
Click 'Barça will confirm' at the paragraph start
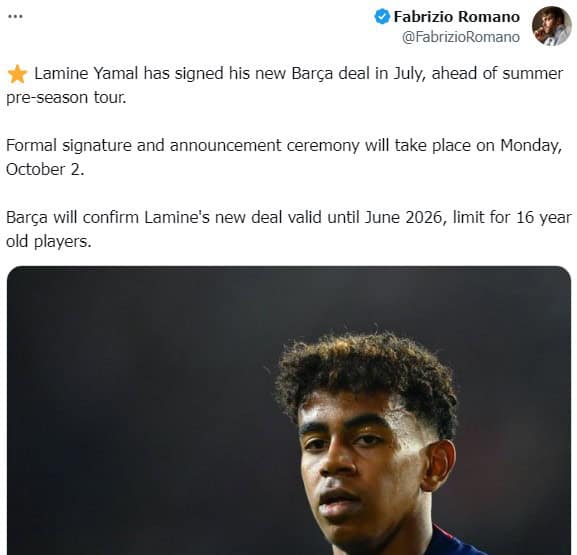pos(72,218)
